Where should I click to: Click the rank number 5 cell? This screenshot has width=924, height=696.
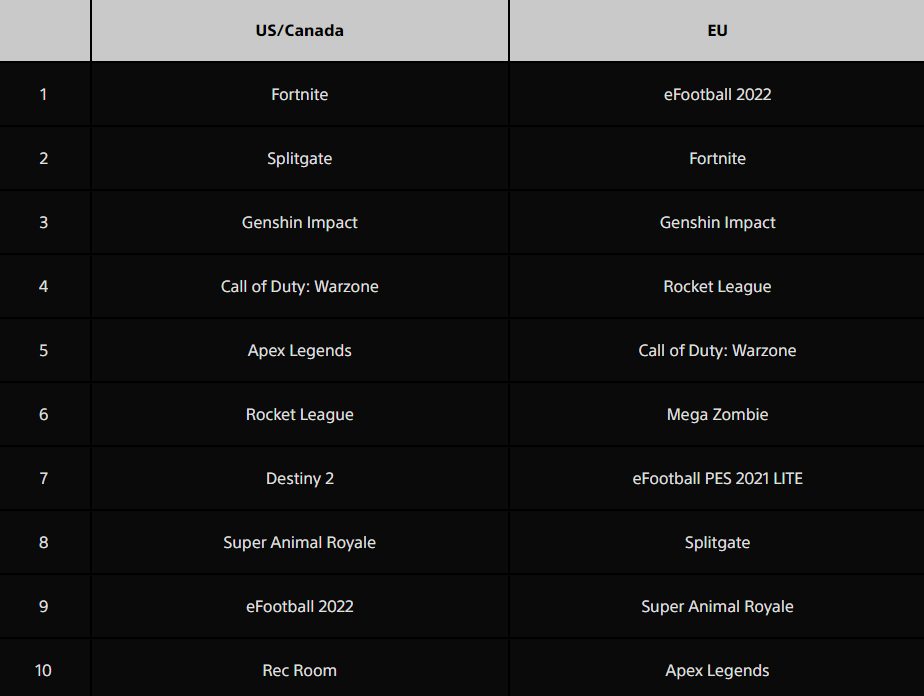(x=43, y=351)
